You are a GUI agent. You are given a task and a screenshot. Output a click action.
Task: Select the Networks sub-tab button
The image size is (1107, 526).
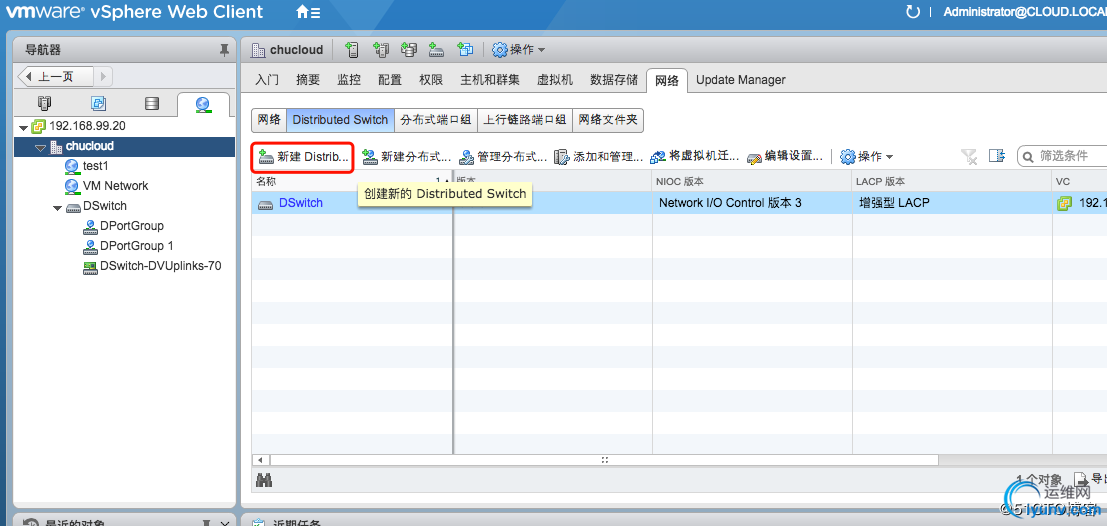(x=269, y=120)
